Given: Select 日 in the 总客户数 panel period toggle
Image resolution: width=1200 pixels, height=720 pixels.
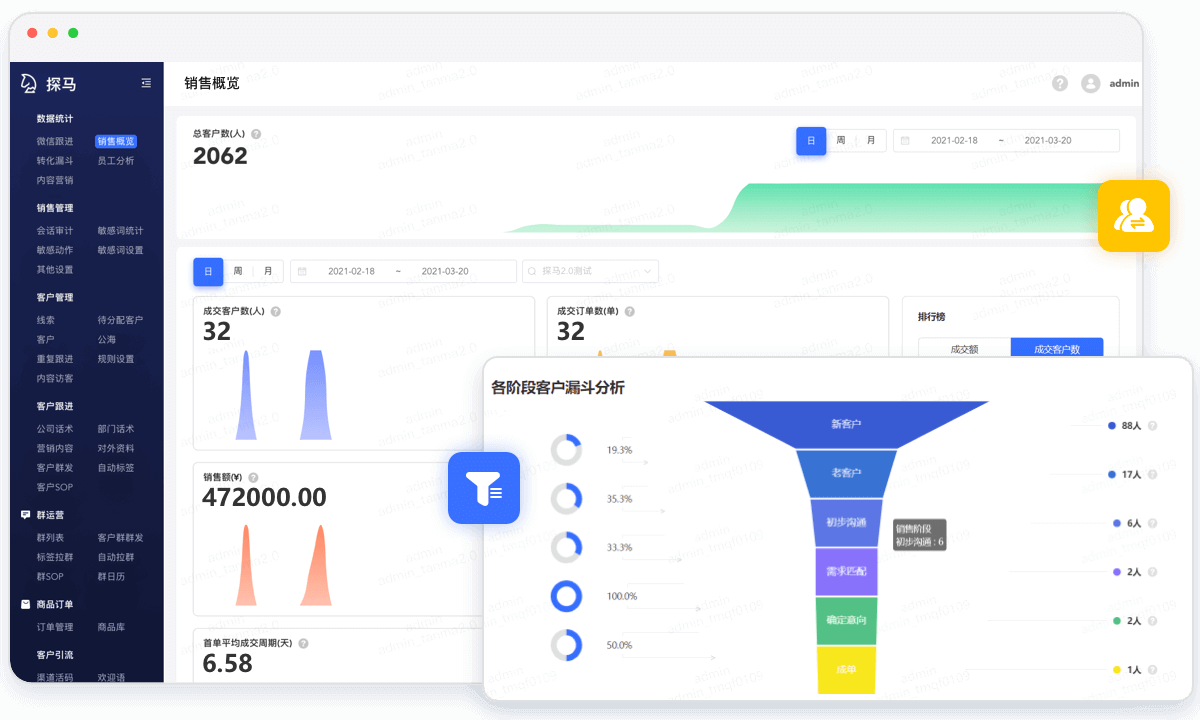Looking at the screenshot, I should [811, 141].
